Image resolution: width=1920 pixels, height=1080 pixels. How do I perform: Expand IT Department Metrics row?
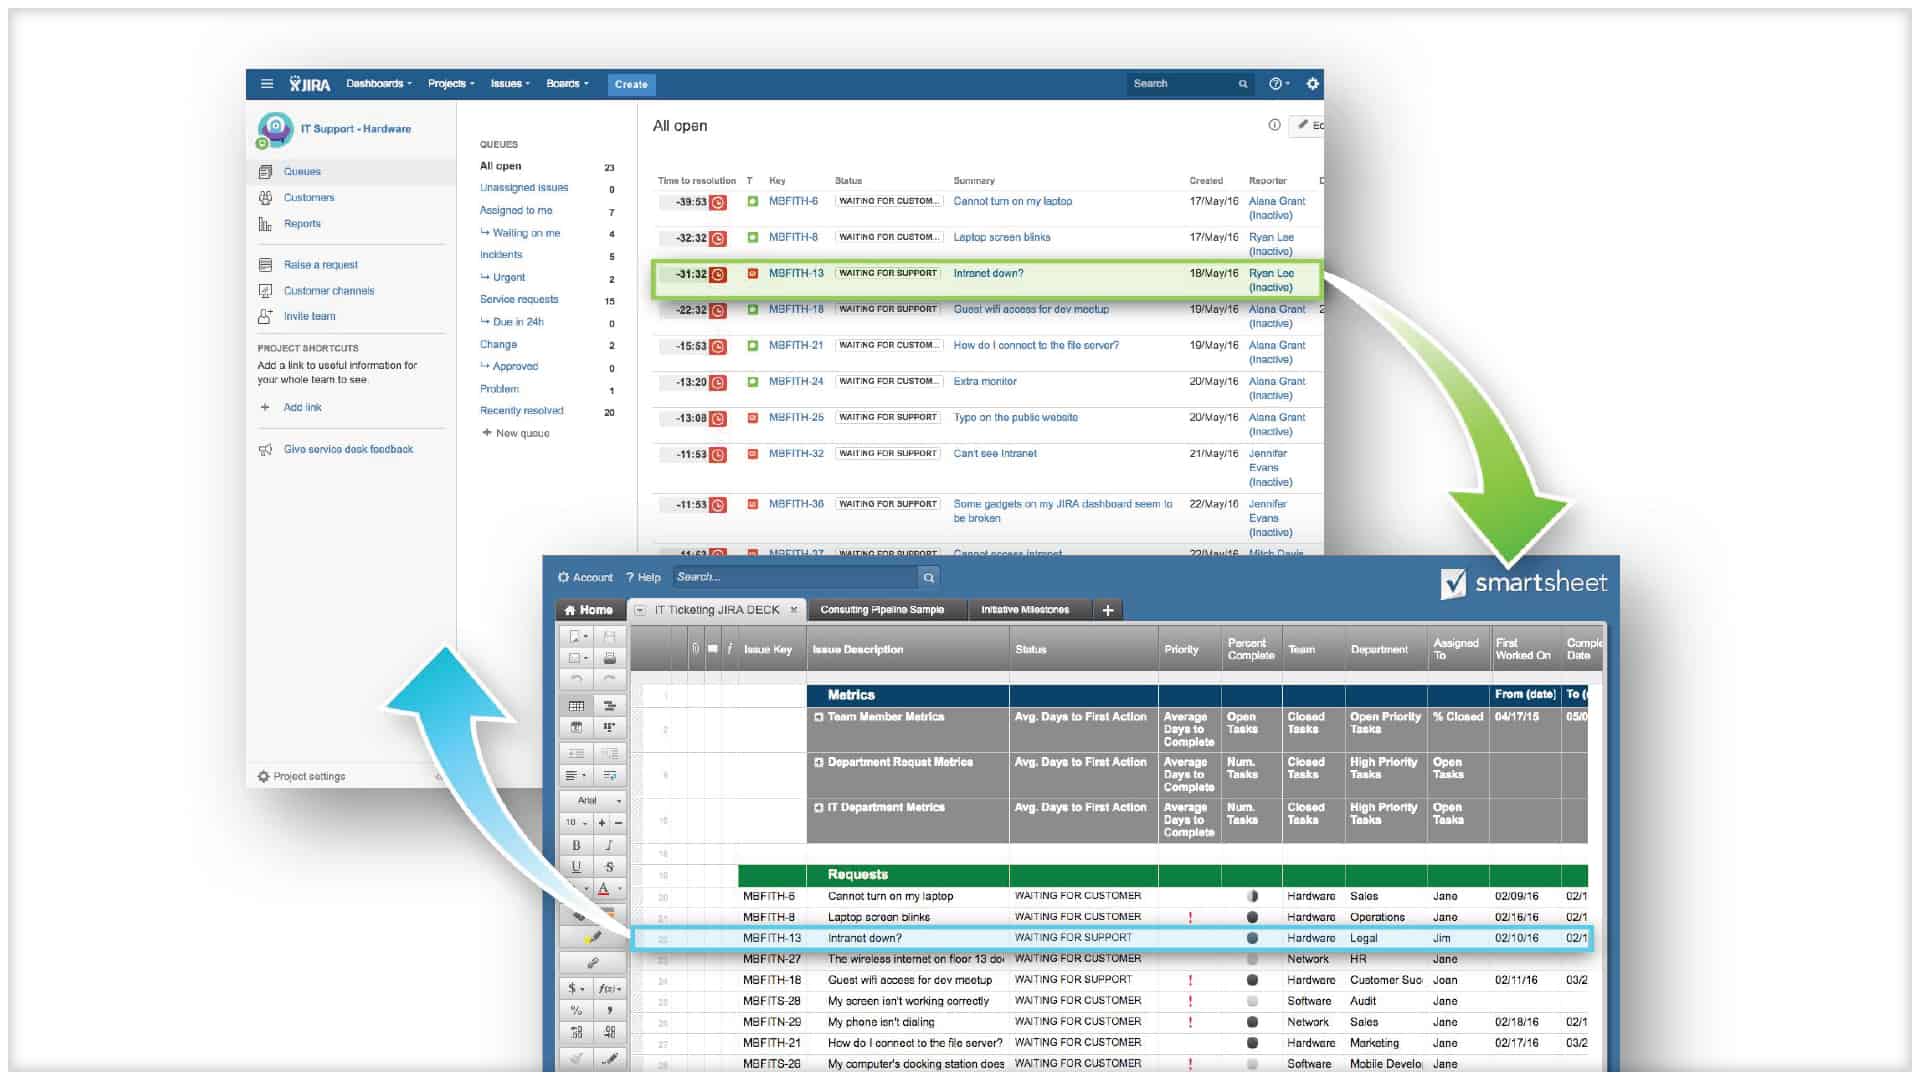819,807
